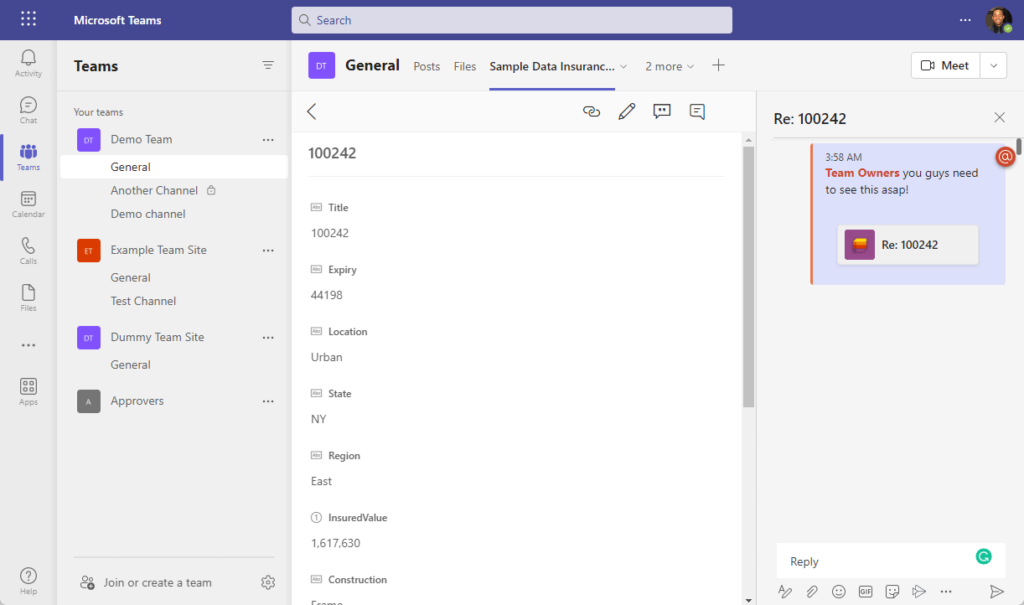The width and height of the screenshot is (1024, 605).
Task: Open Dummy Team Site more options
Action: point(268,338)
